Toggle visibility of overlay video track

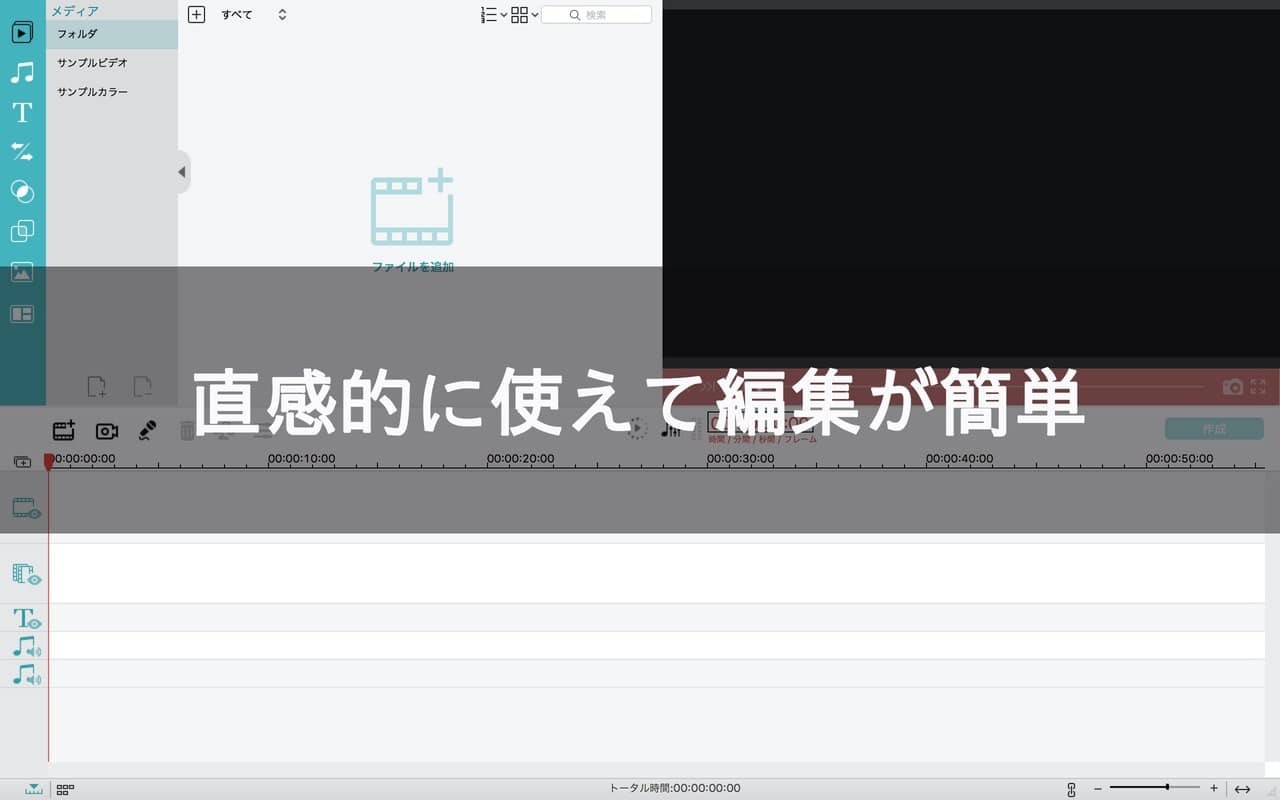click(26, 574)
